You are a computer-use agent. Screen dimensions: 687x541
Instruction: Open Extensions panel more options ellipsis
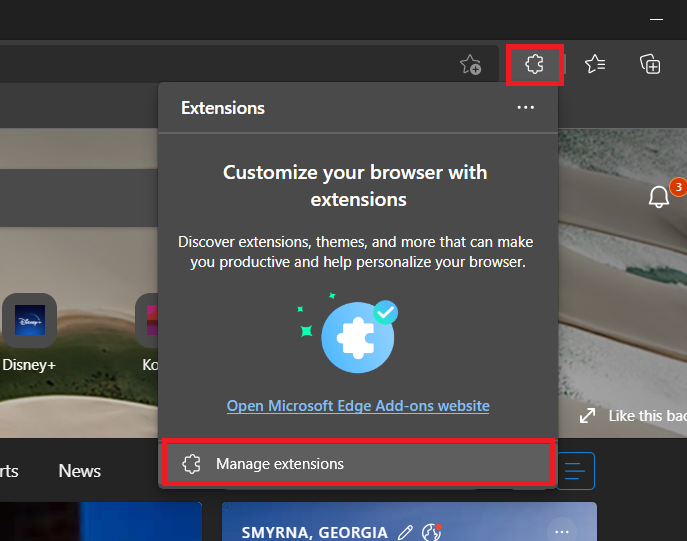click(x=525, y=107)
